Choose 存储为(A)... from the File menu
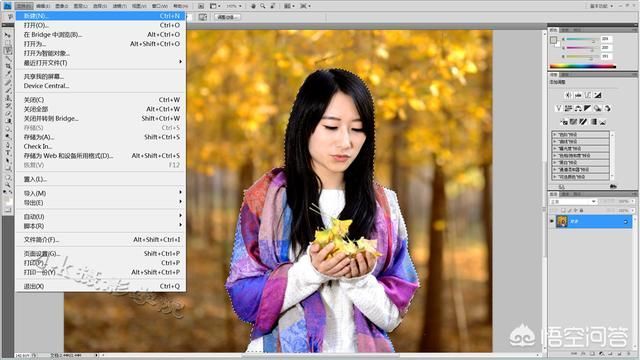Image resolution: width=640 pixels, height=360 pixels. click(101, 137)
